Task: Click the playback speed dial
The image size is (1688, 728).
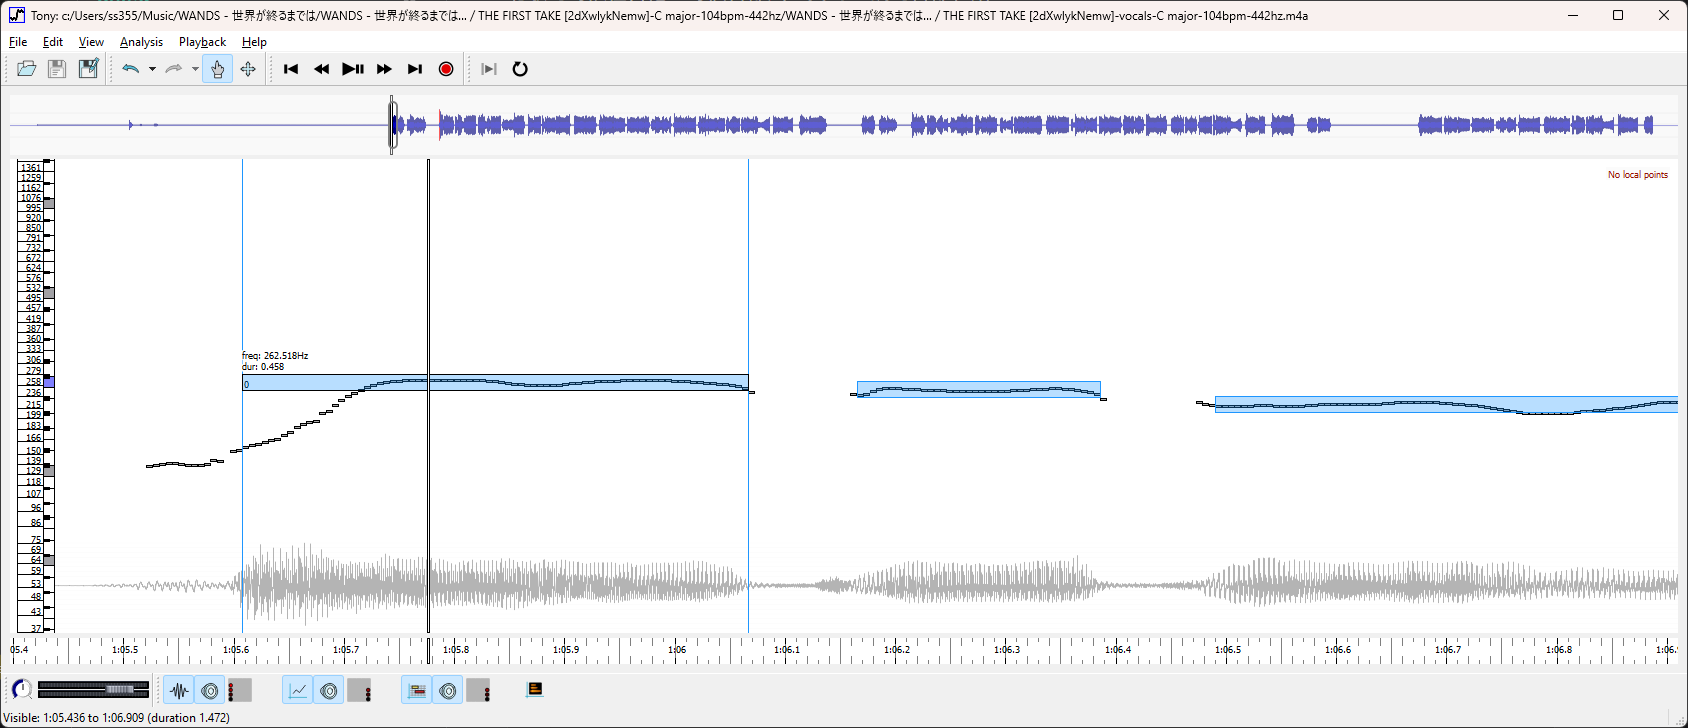Action: tap(21, 689)
